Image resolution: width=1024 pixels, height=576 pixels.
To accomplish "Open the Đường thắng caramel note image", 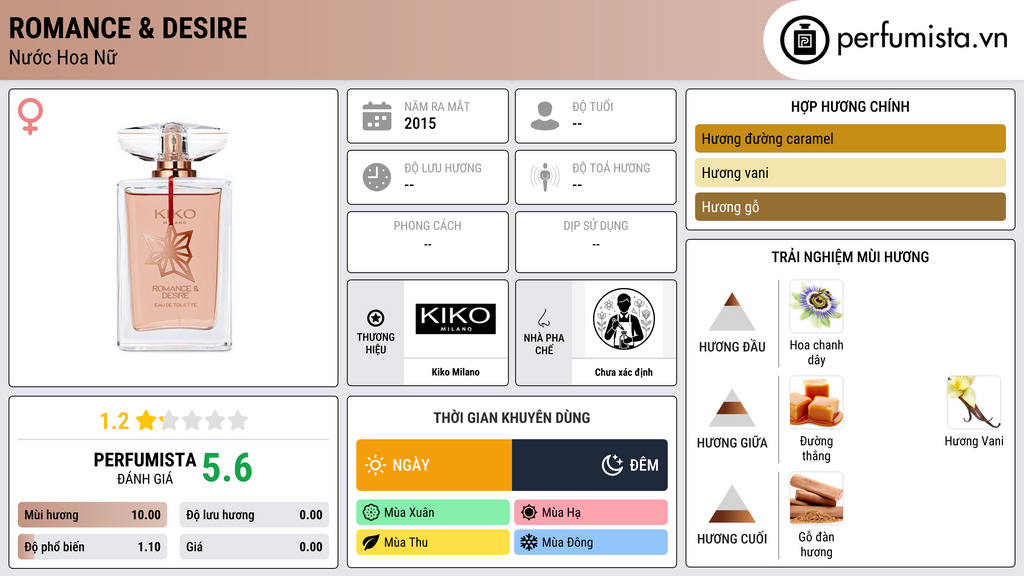I will click(816, 402).
